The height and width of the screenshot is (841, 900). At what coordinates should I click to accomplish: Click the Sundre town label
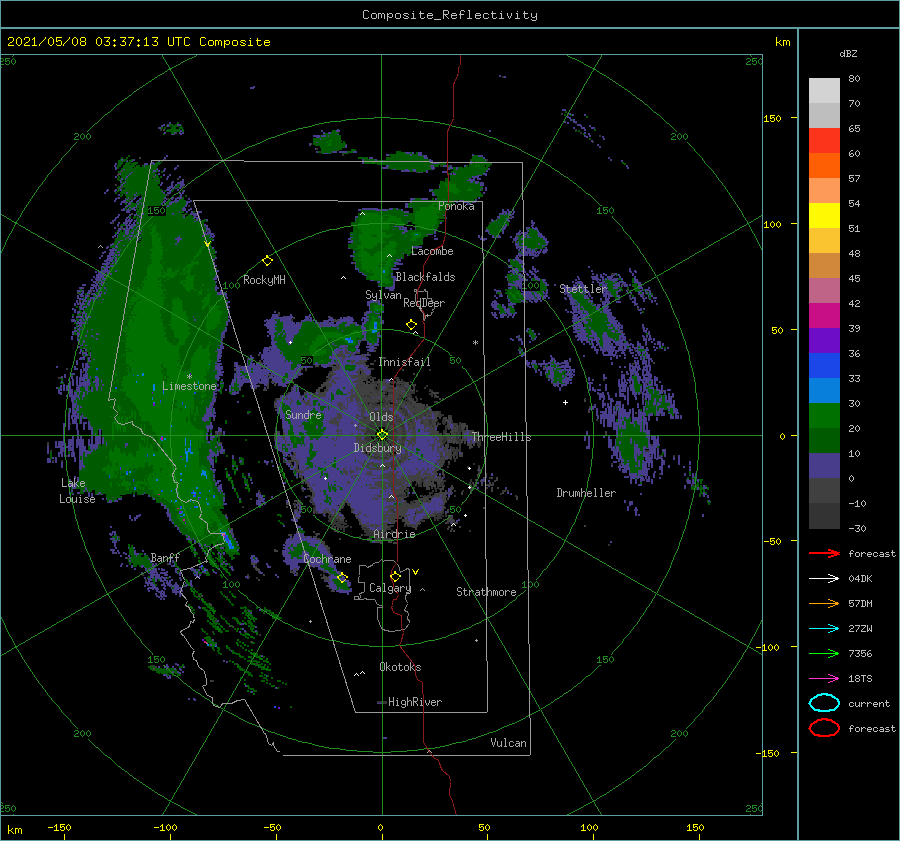point(303,414)
